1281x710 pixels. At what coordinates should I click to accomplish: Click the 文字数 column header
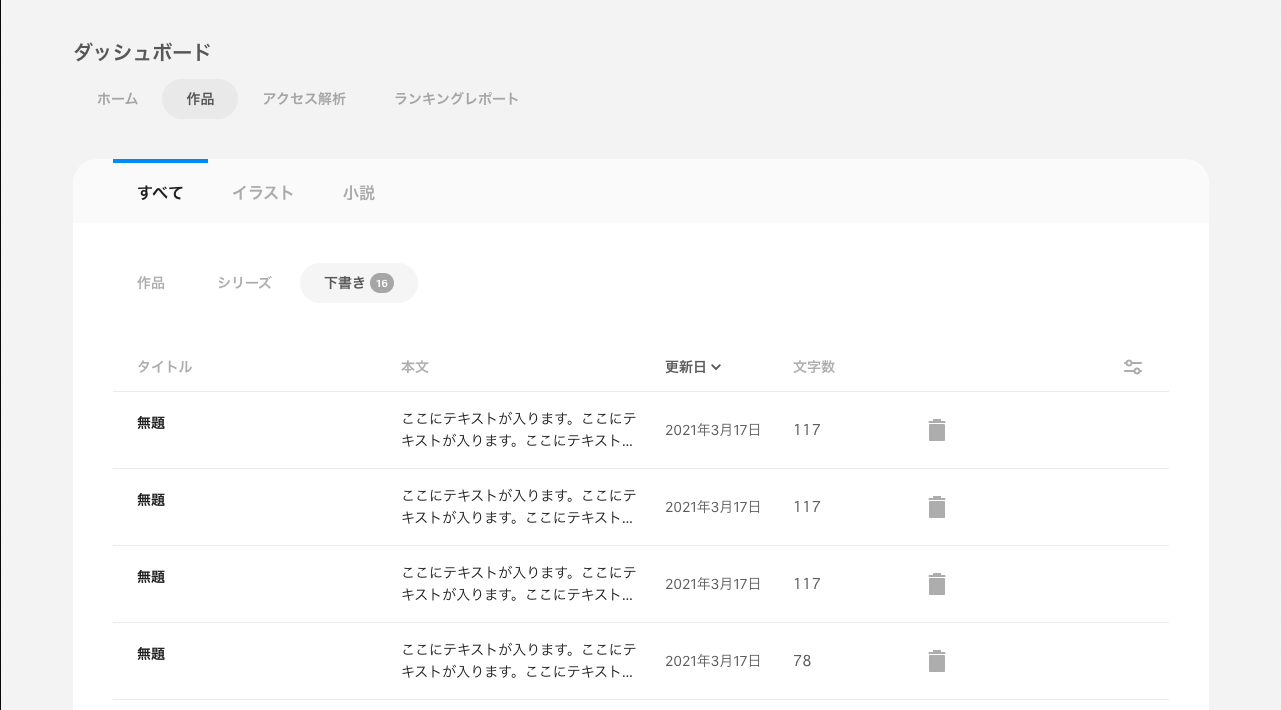pos(814,367)
